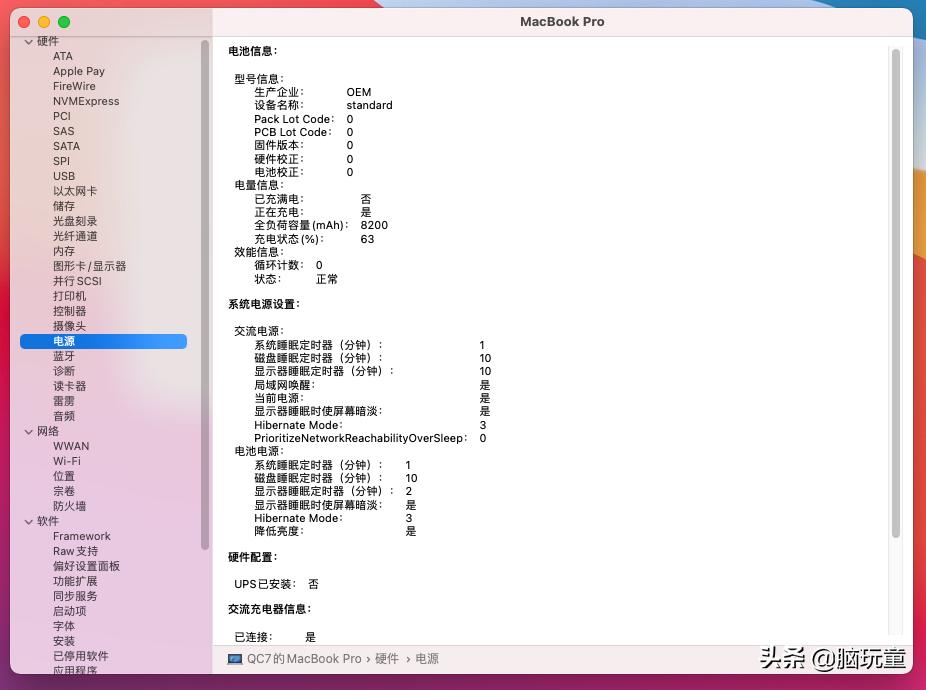This screenshot has height=690, width=926.
Task: Click 硬件 in the bottom breadcrumb path
Action: pyautogui.click(x=386, y=658)
